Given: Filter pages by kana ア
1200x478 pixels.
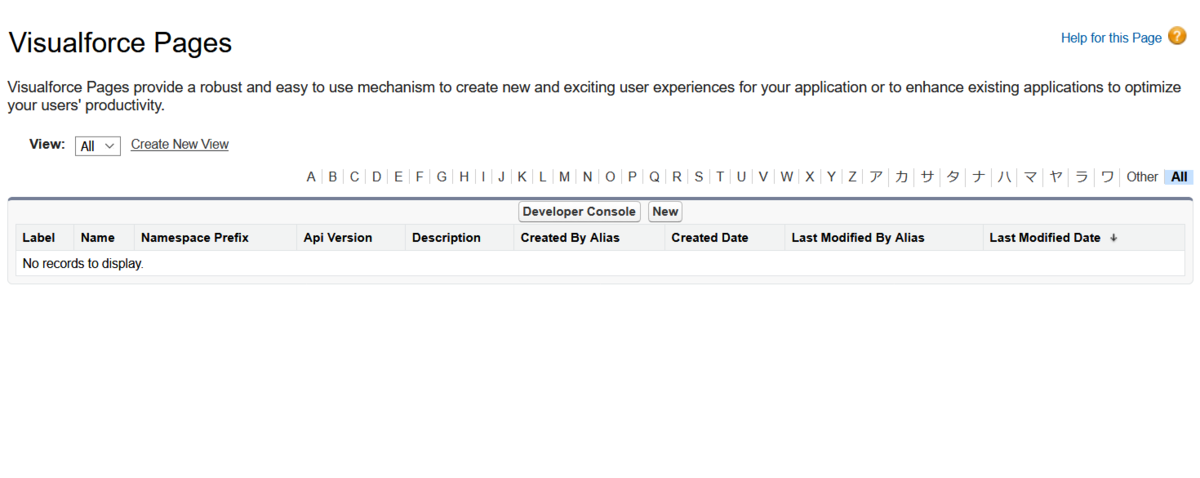Looking at the screenshot, I should click(876, 177).
